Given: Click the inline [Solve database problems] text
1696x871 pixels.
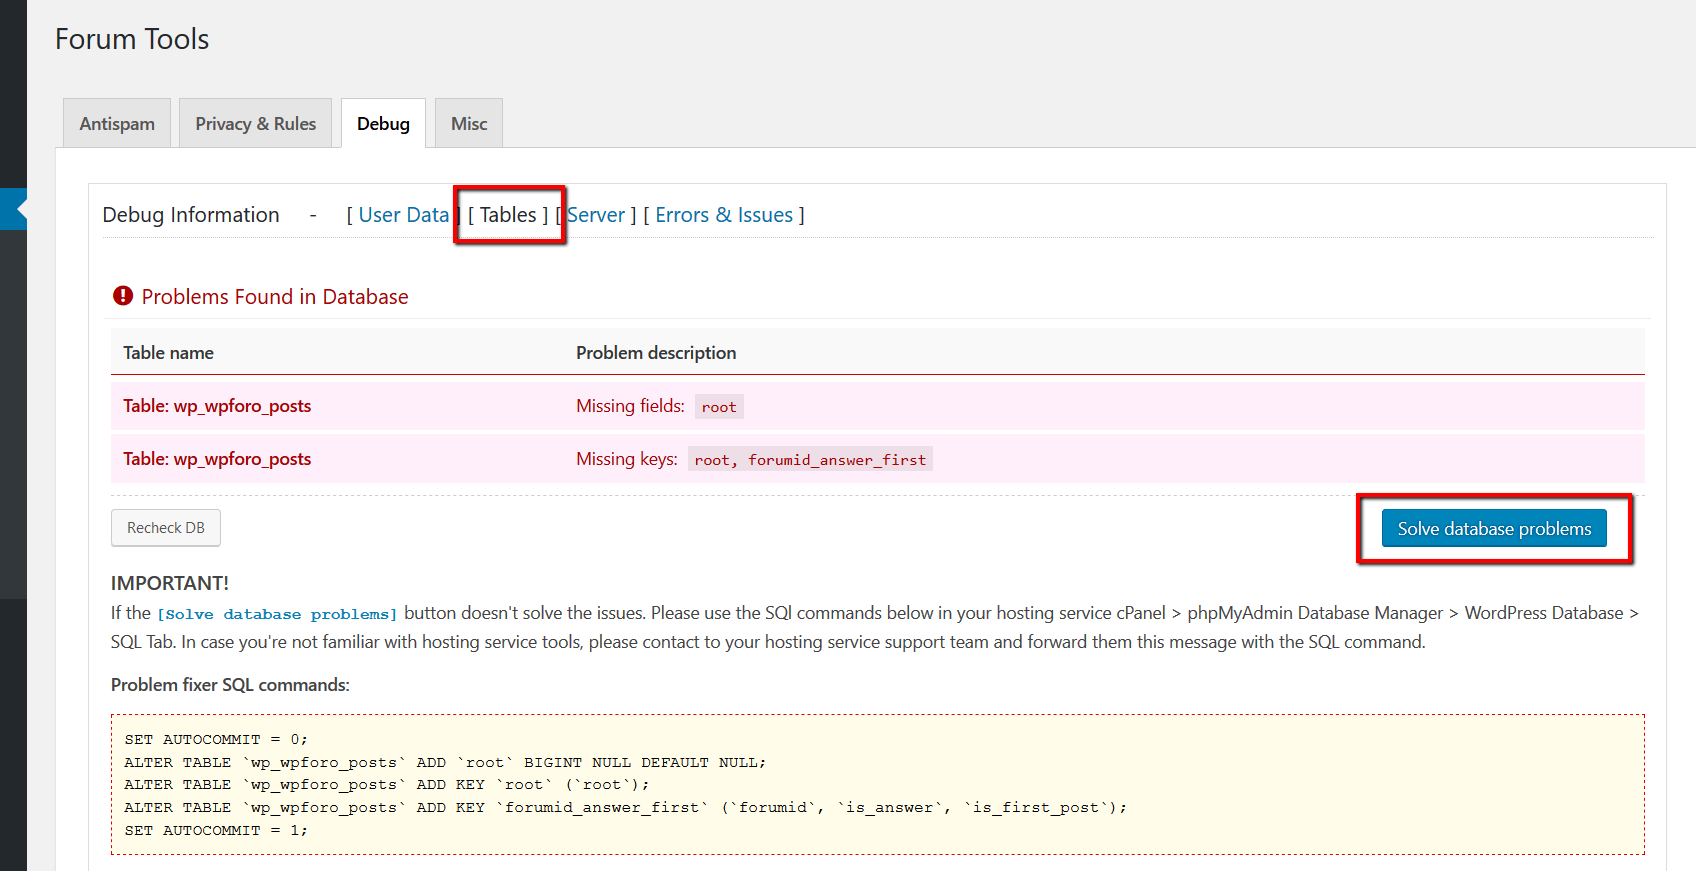Looking at the screenshot, I should tap(277, 614).
